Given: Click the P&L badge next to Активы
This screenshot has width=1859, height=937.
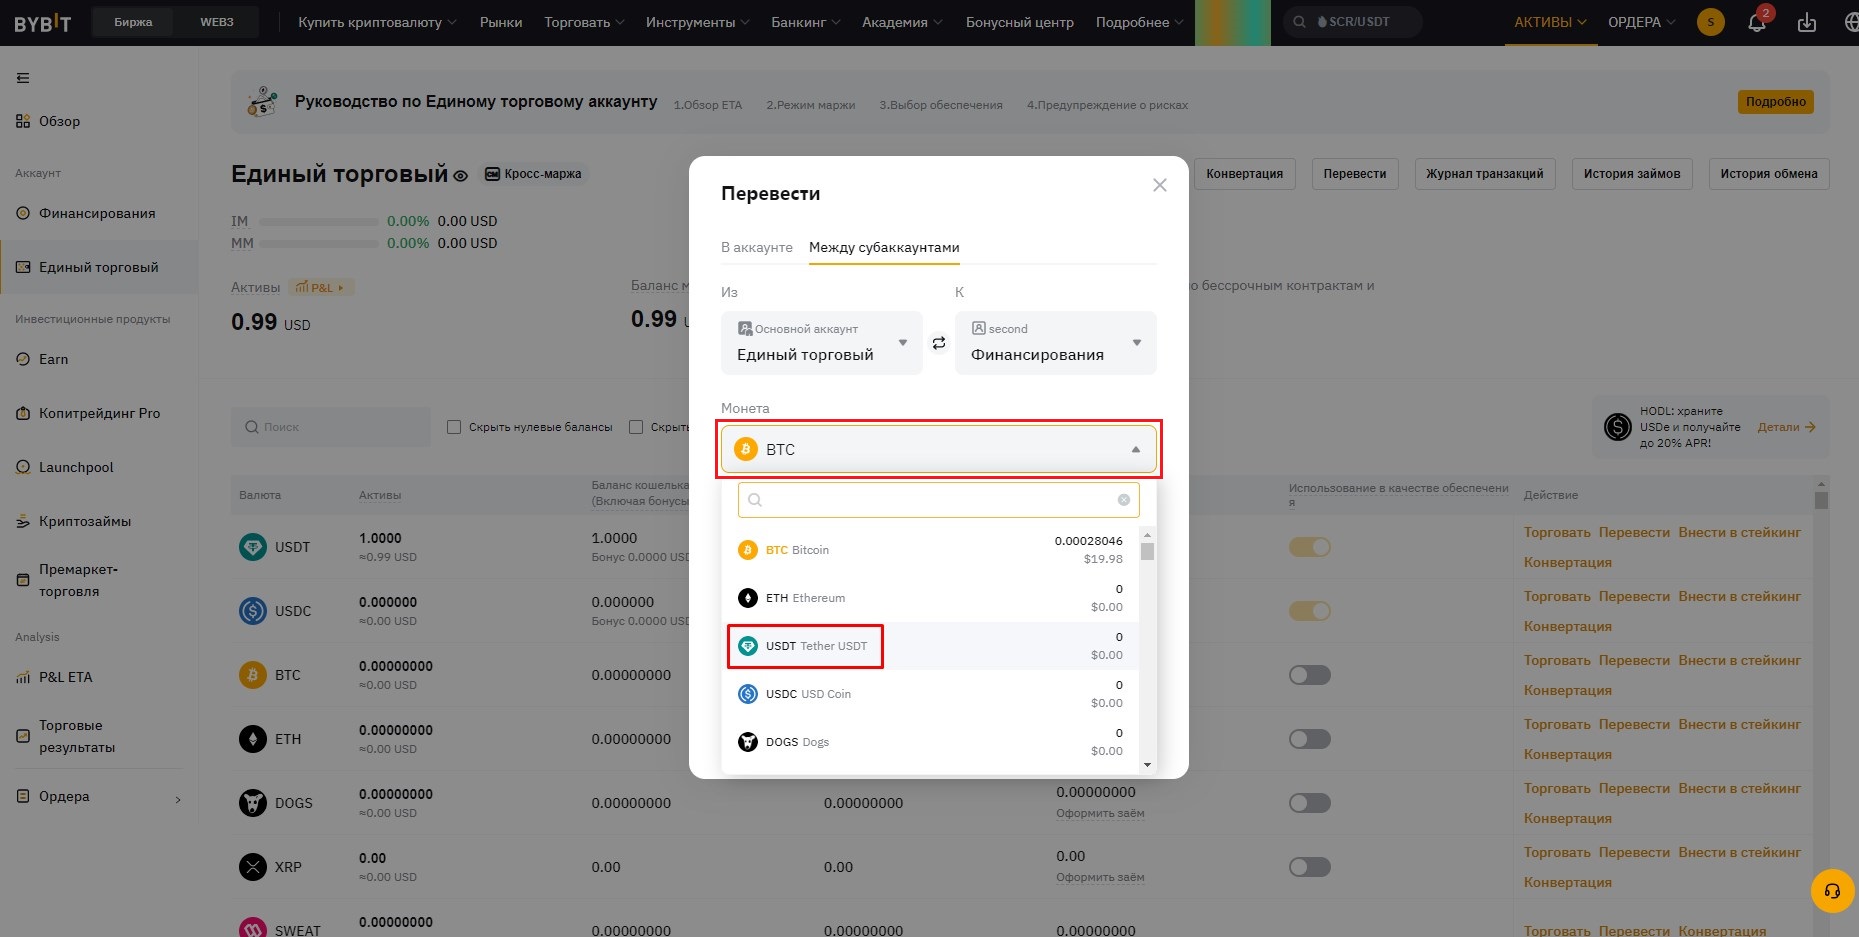Looking at the screenshot, I should click(320, 288).
